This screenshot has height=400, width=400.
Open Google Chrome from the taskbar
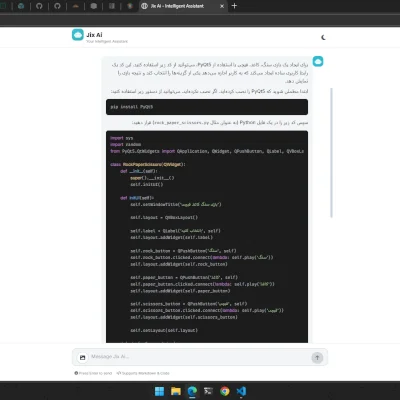(225, 391)
